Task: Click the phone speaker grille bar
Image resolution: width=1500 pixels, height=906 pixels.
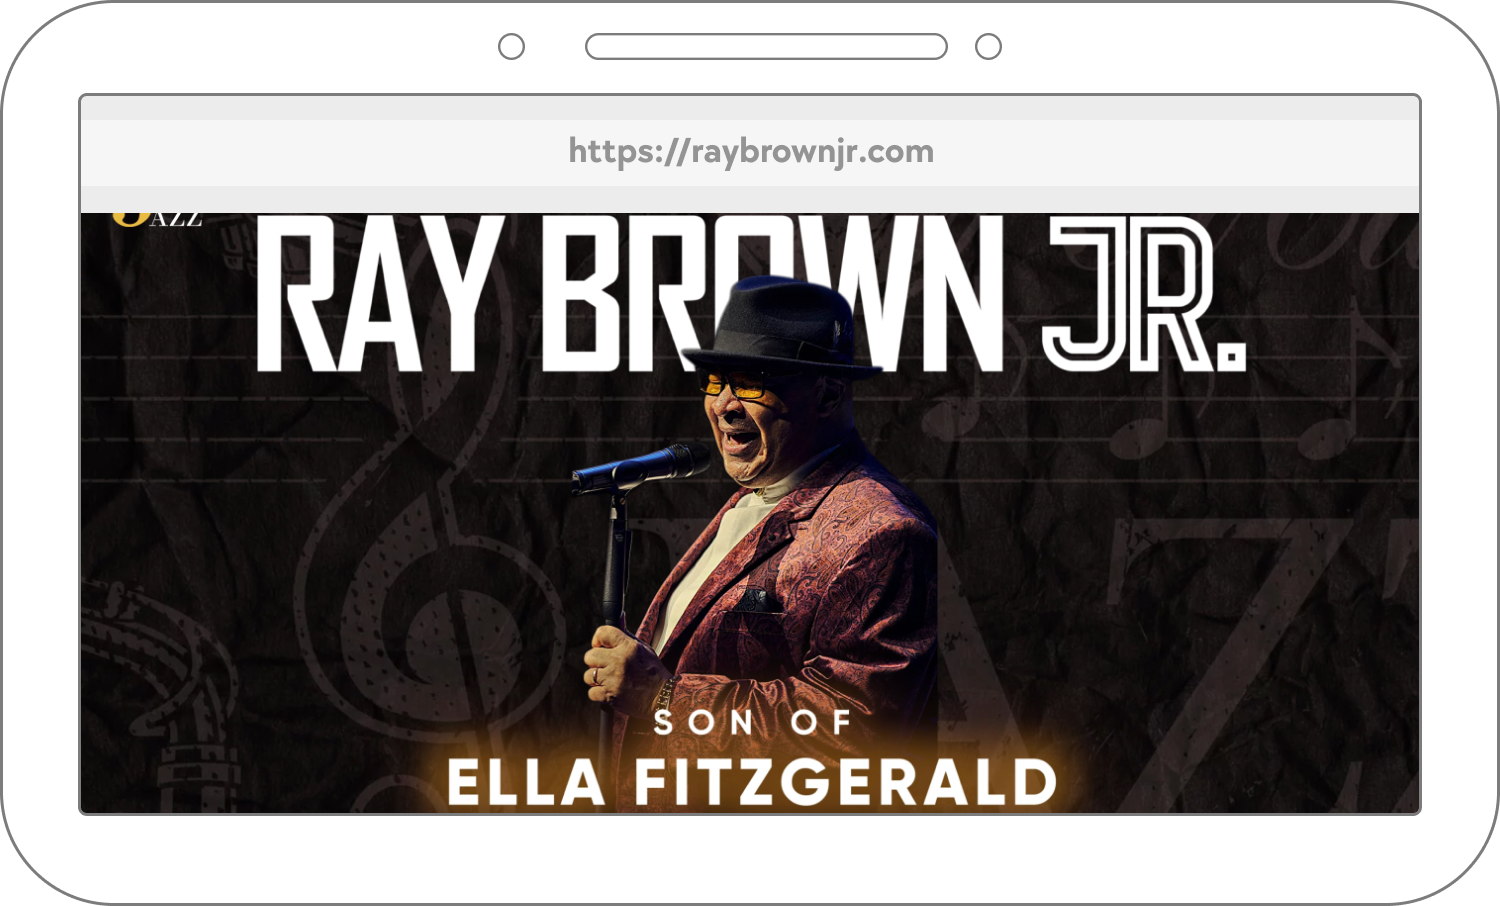Action: pyautogui.click(x=766, y=46)
